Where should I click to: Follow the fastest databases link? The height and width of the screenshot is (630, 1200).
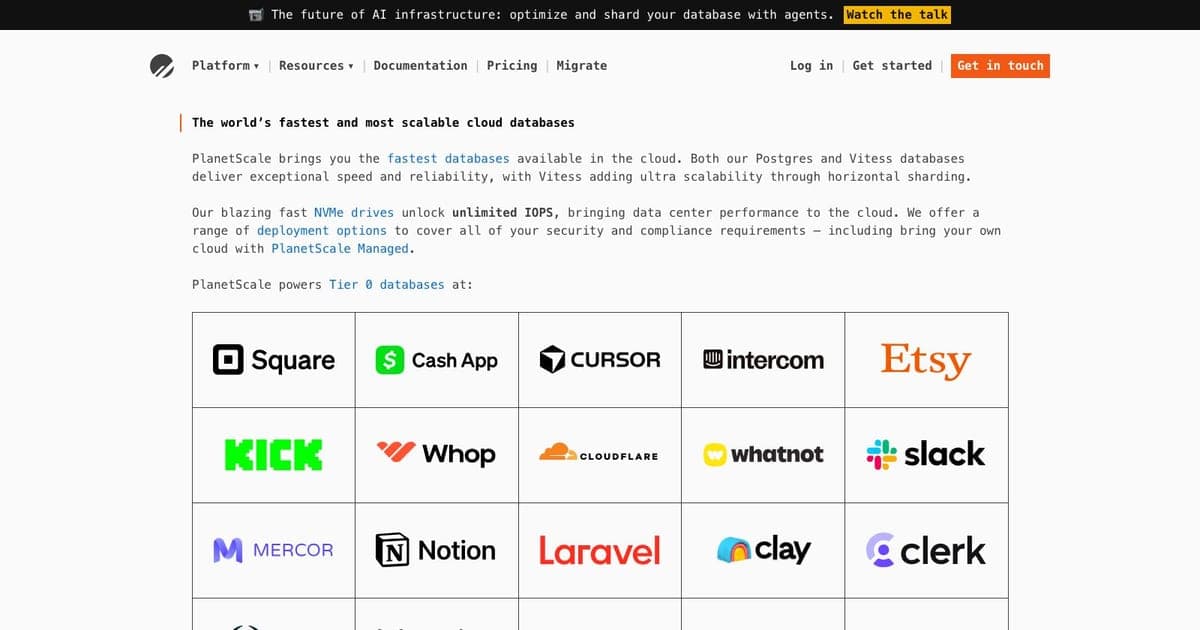point(448,159)
